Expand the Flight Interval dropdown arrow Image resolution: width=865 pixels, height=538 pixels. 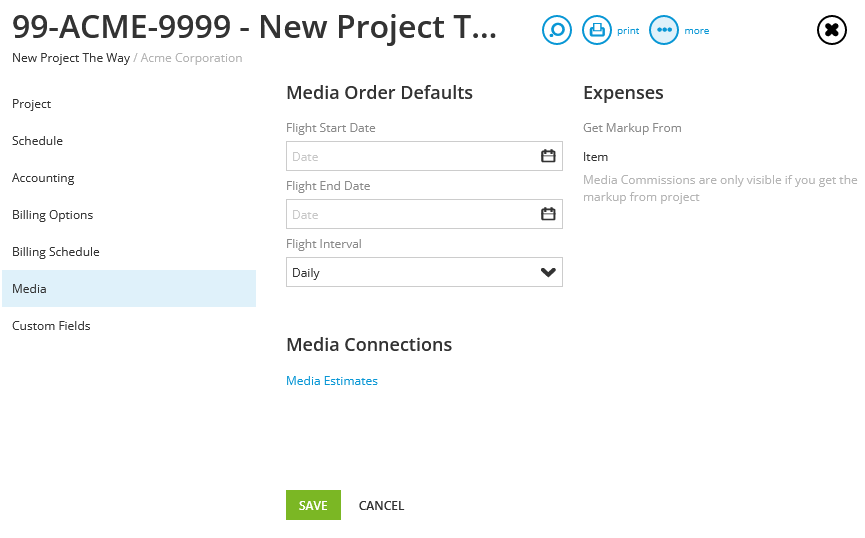[x=548, y=272]
